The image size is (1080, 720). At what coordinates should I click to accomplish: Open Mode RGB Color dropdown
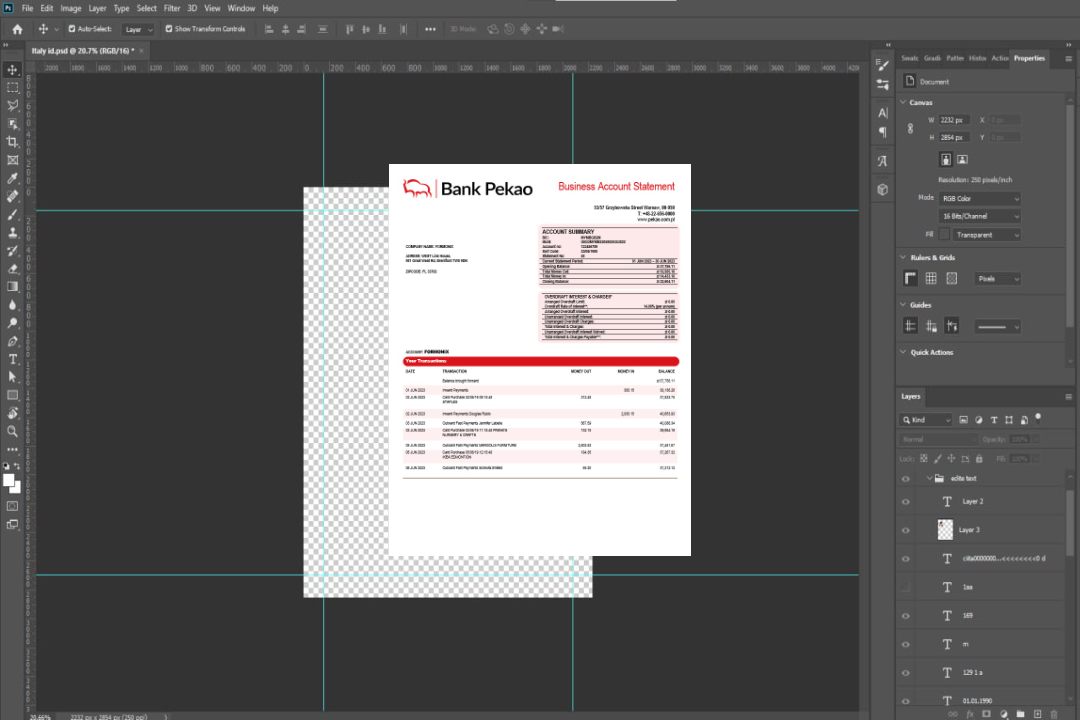click(x=979, y=198)
